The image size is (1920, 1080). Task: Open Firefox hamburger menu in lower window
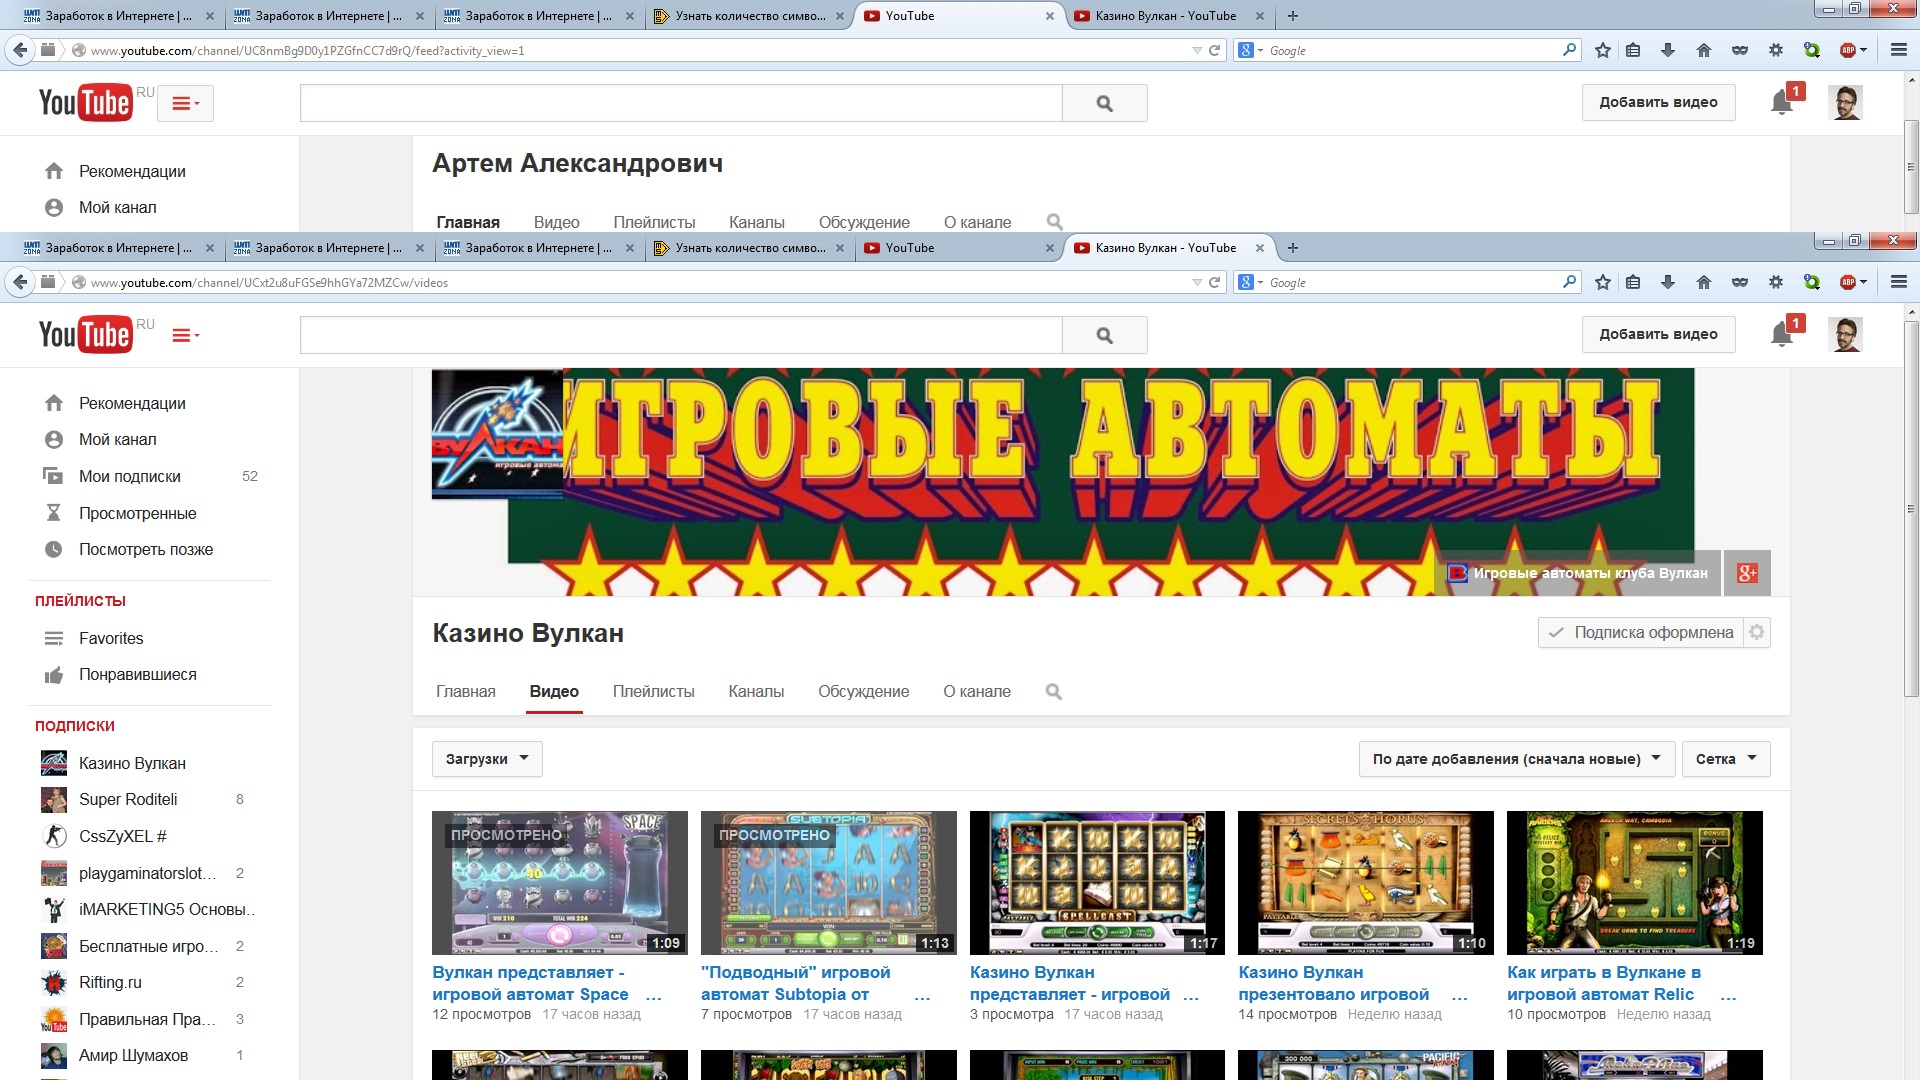click(1899, 282)
